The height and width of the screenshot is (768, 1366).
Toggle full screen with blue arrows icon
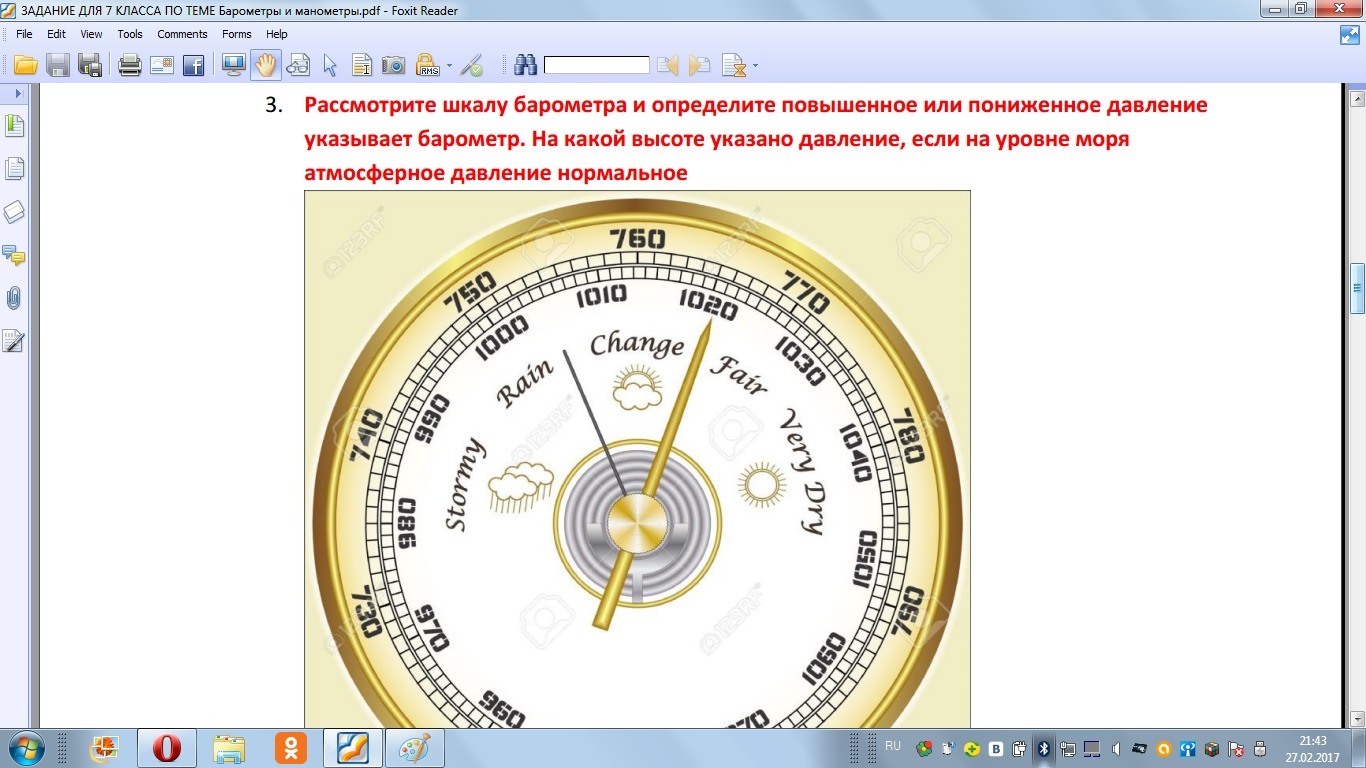point(1350,35)
